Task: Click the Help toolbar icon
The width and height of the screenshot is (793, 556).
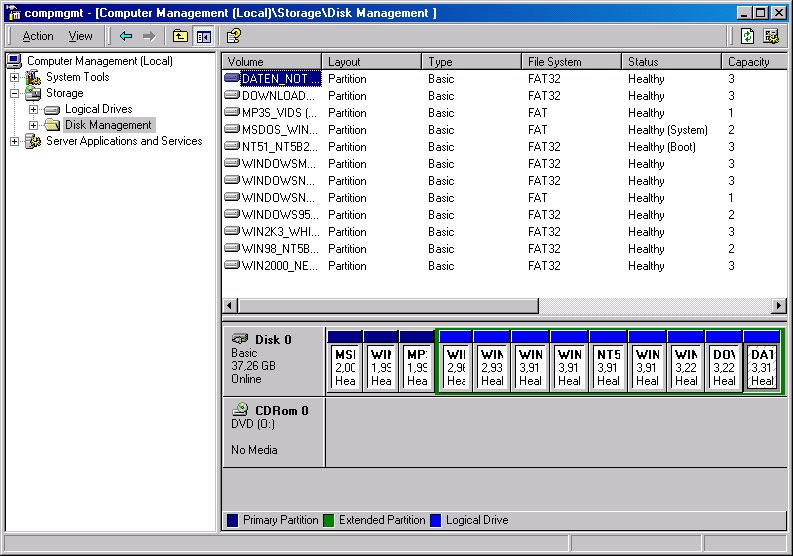Action: click(x=233, y=36)
